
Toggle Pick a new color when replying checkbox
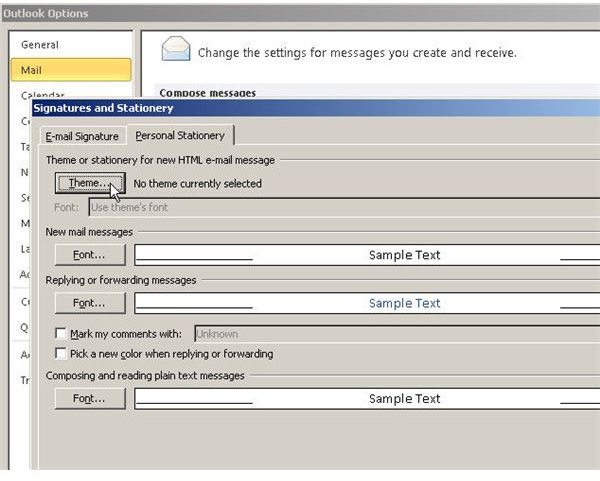click(61, 353)
